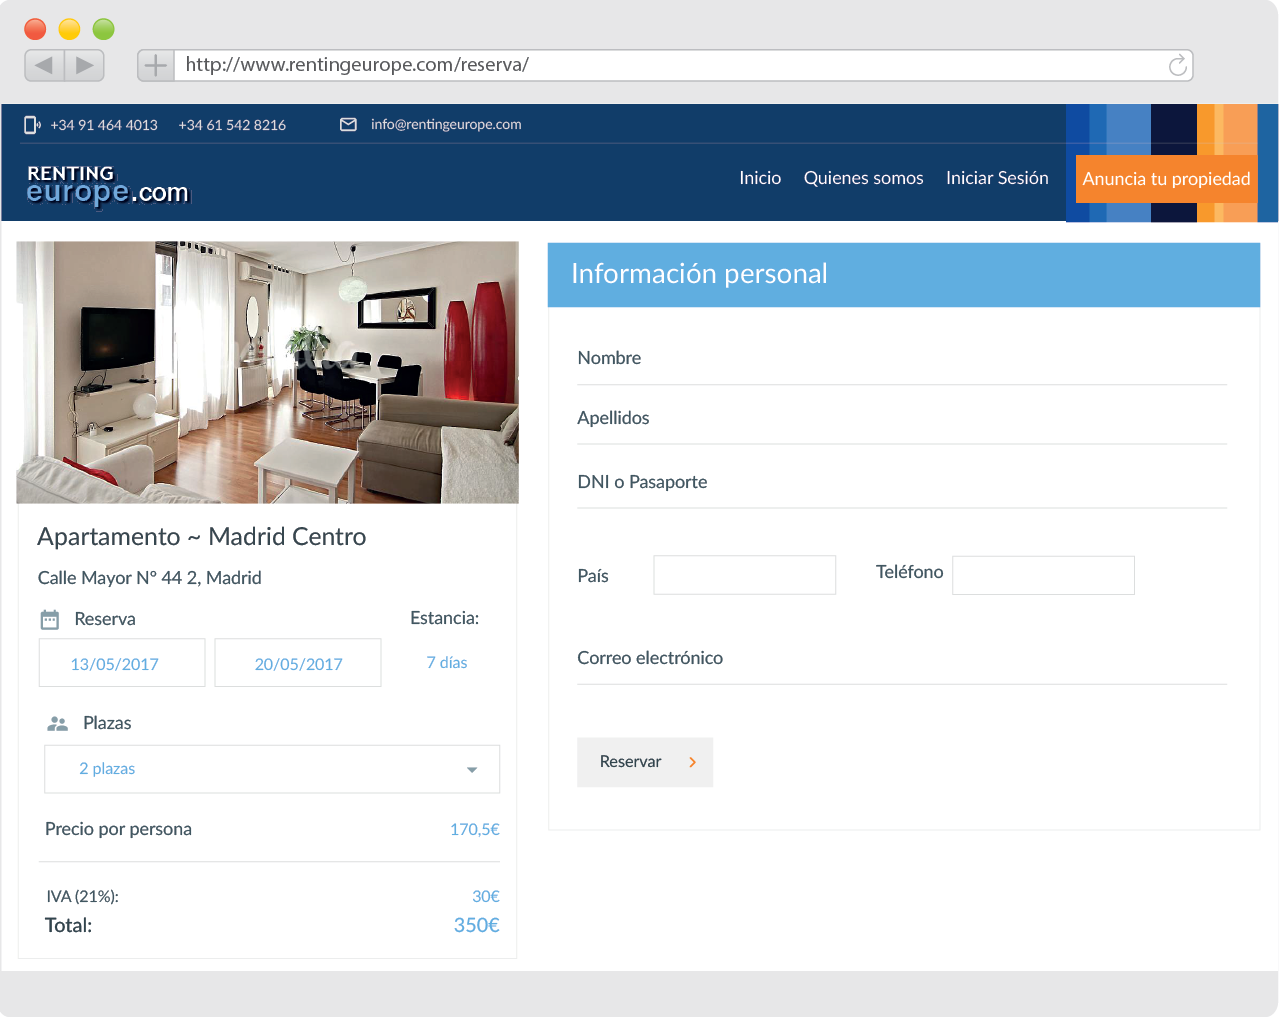The image size is (1279, 1017).
Task: Click the phone icon in top bar
Action: tap(32, 125)
